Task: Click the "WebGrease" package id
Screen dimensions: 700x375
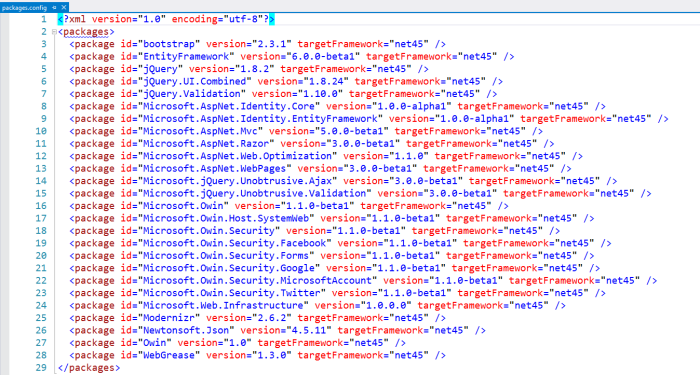Action: (x=169, y=355)
